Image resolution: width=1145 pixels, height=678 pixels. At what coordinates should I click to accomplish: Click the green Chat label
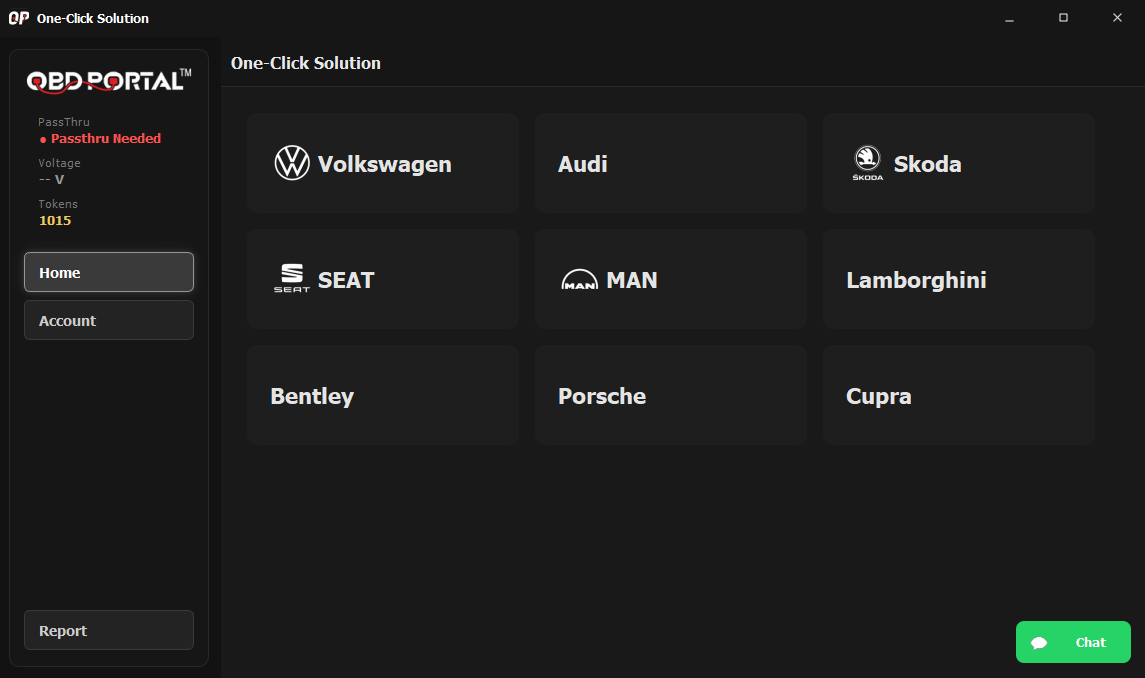pos(1090,642)
